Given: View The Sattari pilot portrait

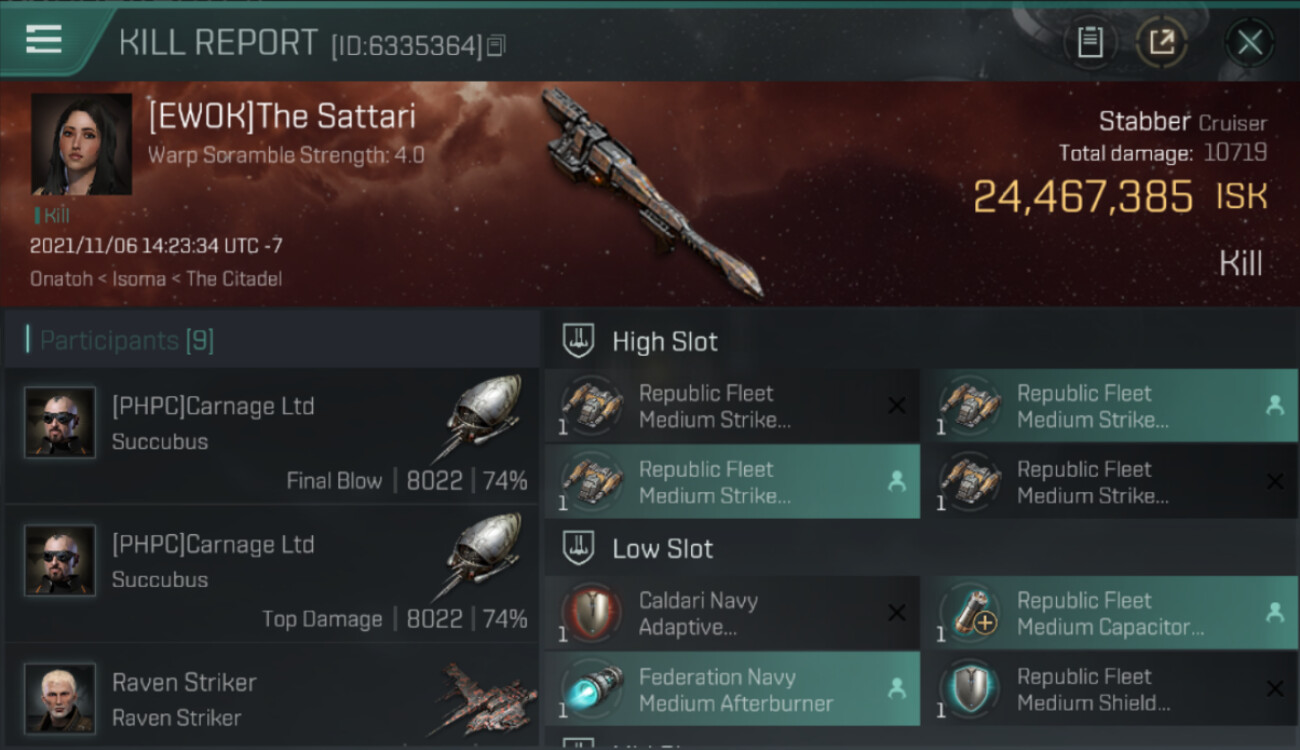Looking at the screenshot, I should (x=82, y=144).
